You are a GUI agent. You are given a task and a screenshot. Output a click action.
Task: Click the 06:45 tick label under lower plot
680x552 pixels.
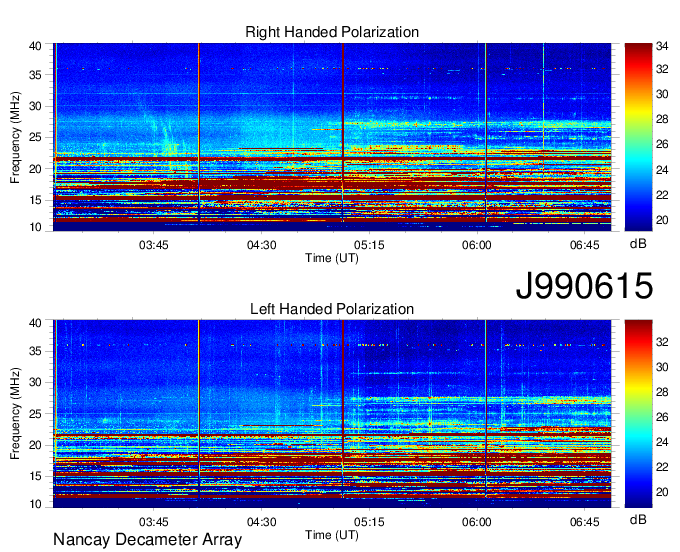point(585,522)
